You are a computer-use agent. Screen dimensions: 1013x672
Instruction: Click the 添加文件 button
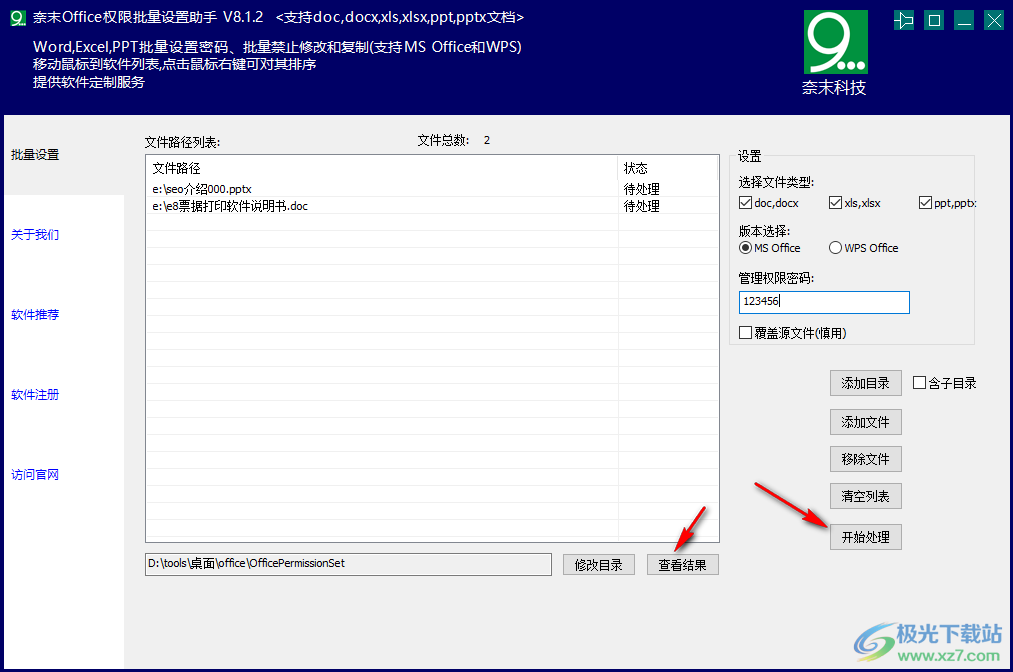pyautogui.click(x=865, y=422)
